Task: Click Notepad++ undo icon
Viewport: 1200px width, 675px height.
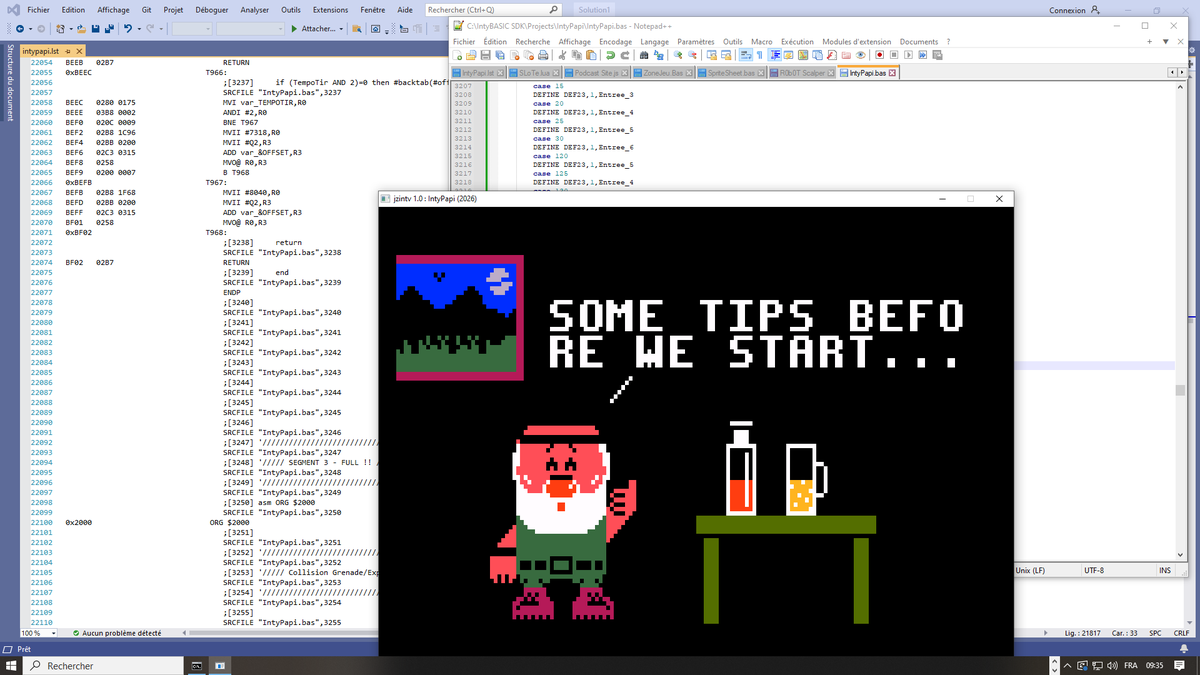Action: click(610, 55)
